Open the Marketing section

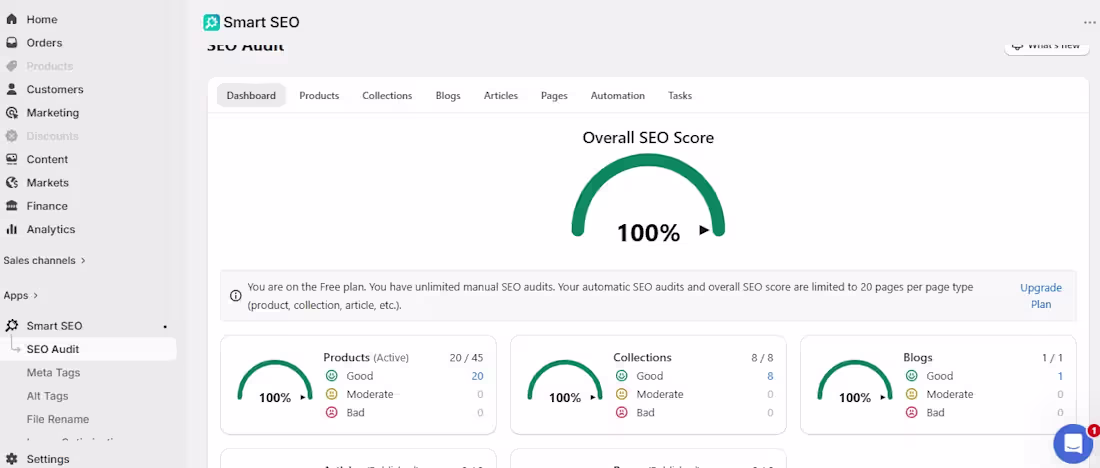(x=53, y=112)
